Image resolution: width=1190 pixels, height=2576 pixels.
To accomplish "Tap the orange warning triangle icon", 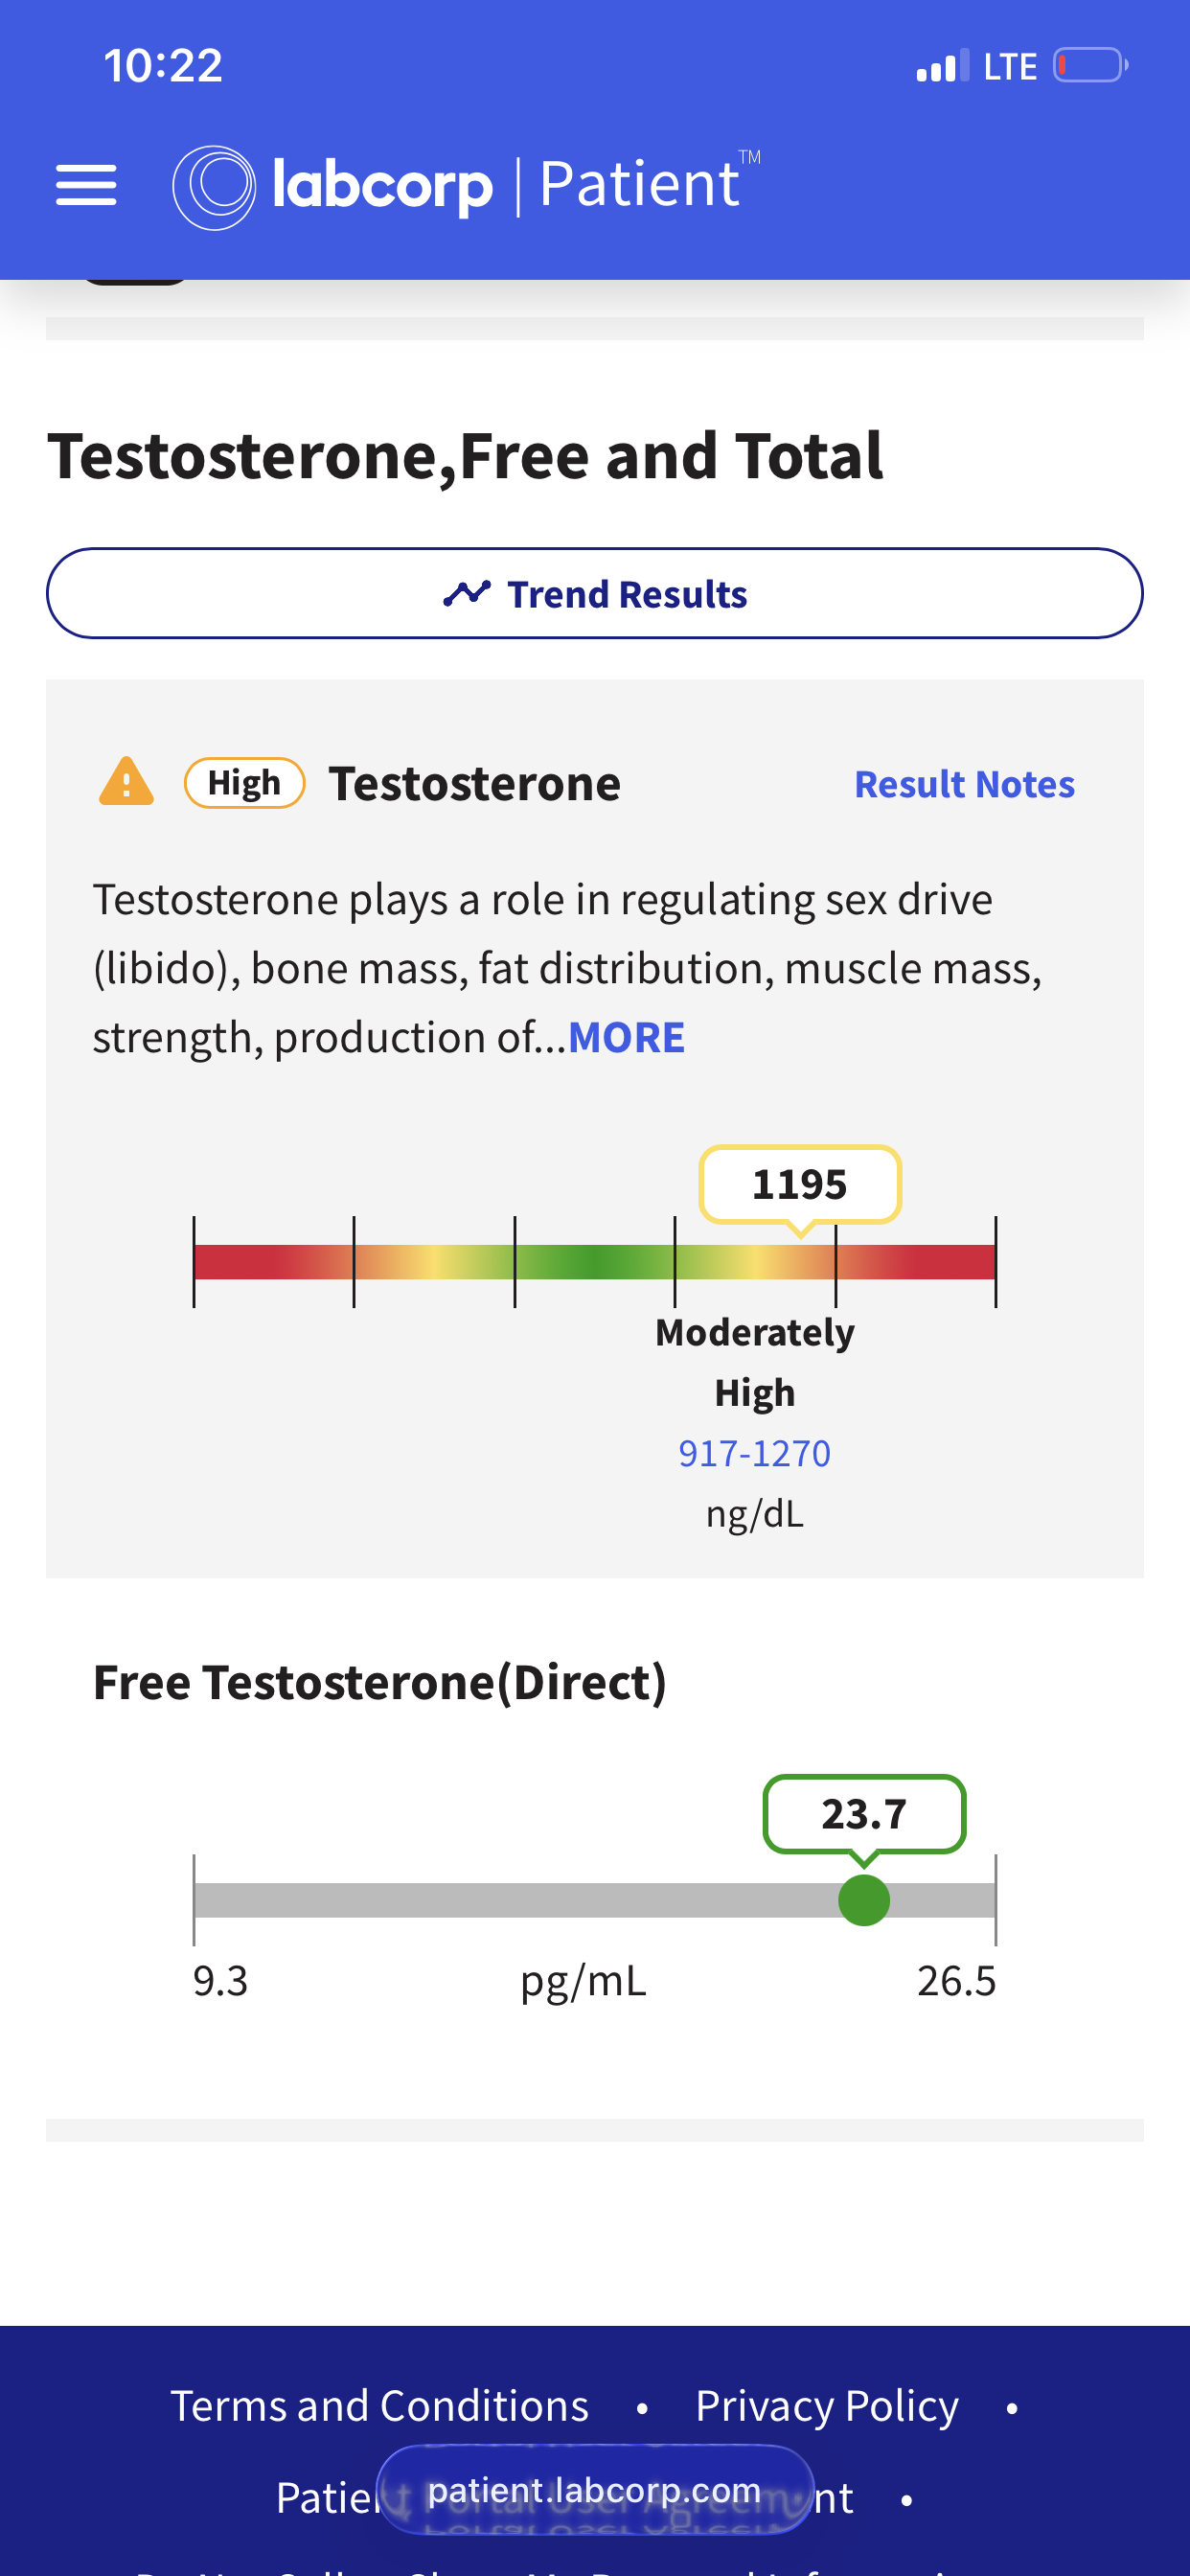I will (126, 782).
